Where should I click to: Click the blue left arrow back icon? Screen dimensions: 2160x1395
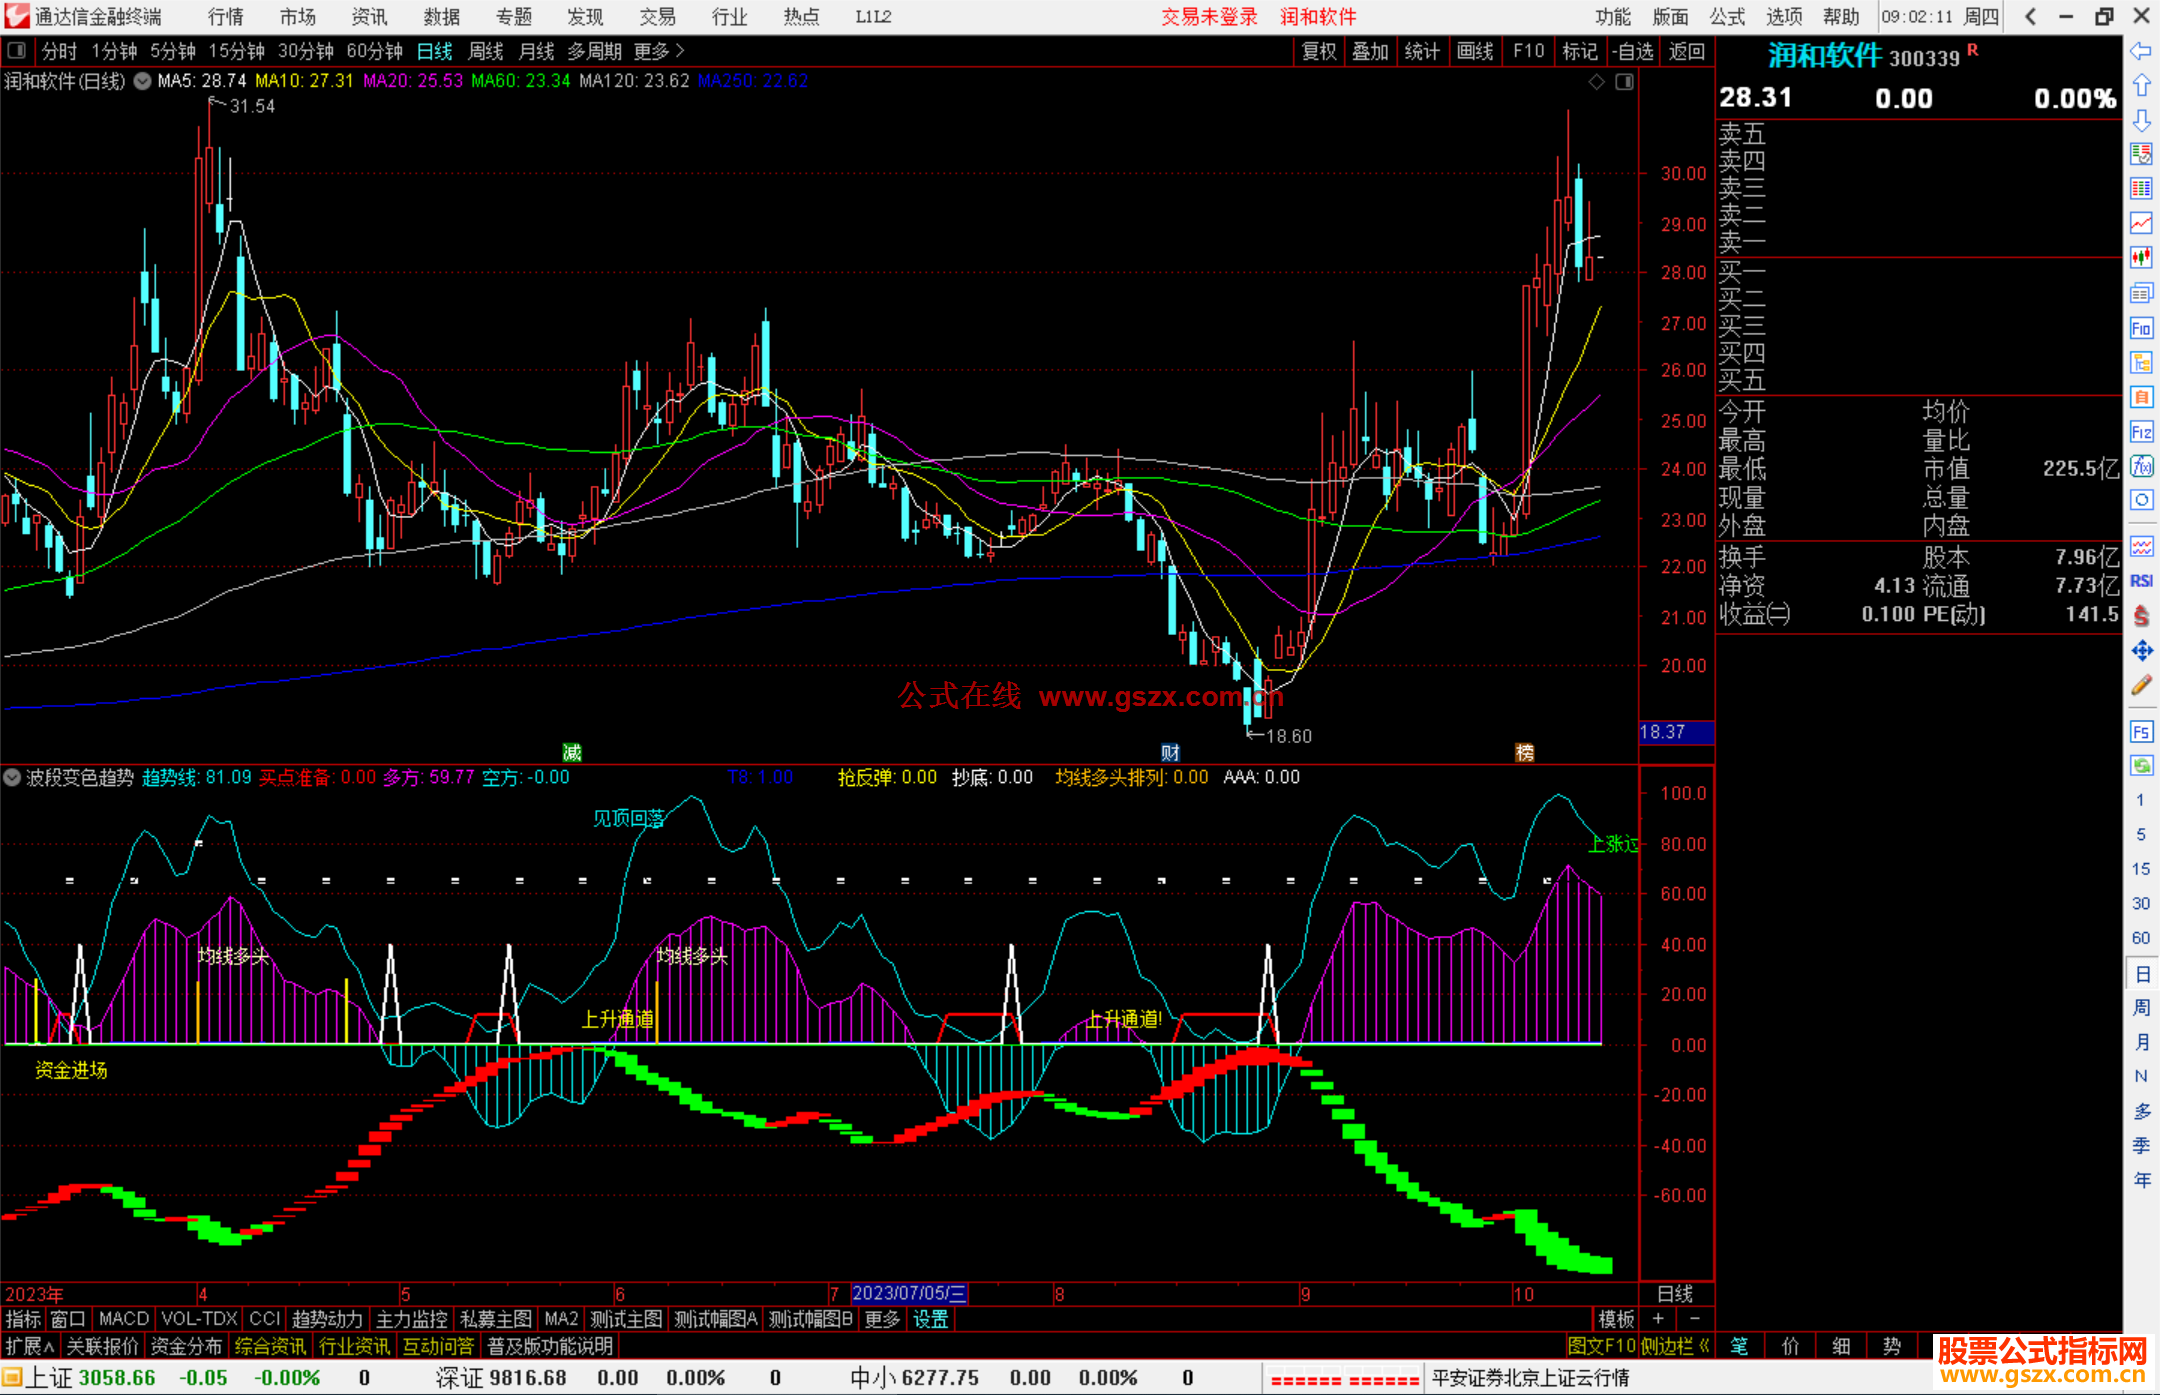pos(2141,51)
